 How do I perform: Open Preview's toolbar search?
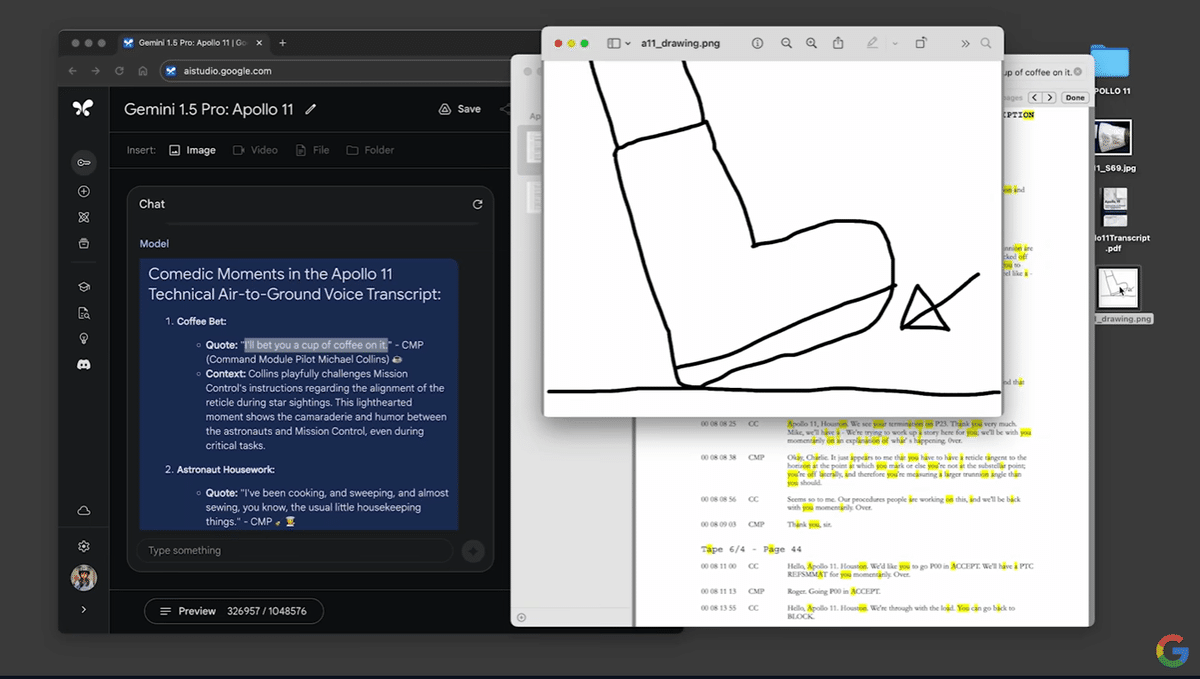[986, 43]
